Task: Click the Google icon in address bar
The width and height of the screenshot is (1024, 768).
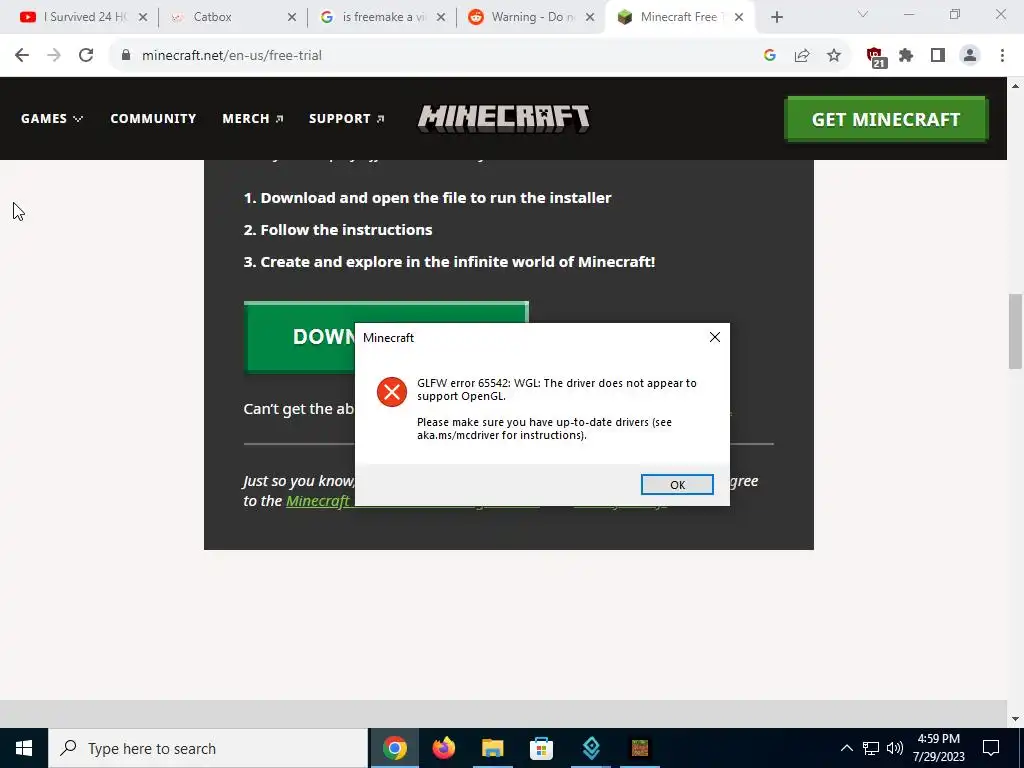Action: [x=769, y=56]
